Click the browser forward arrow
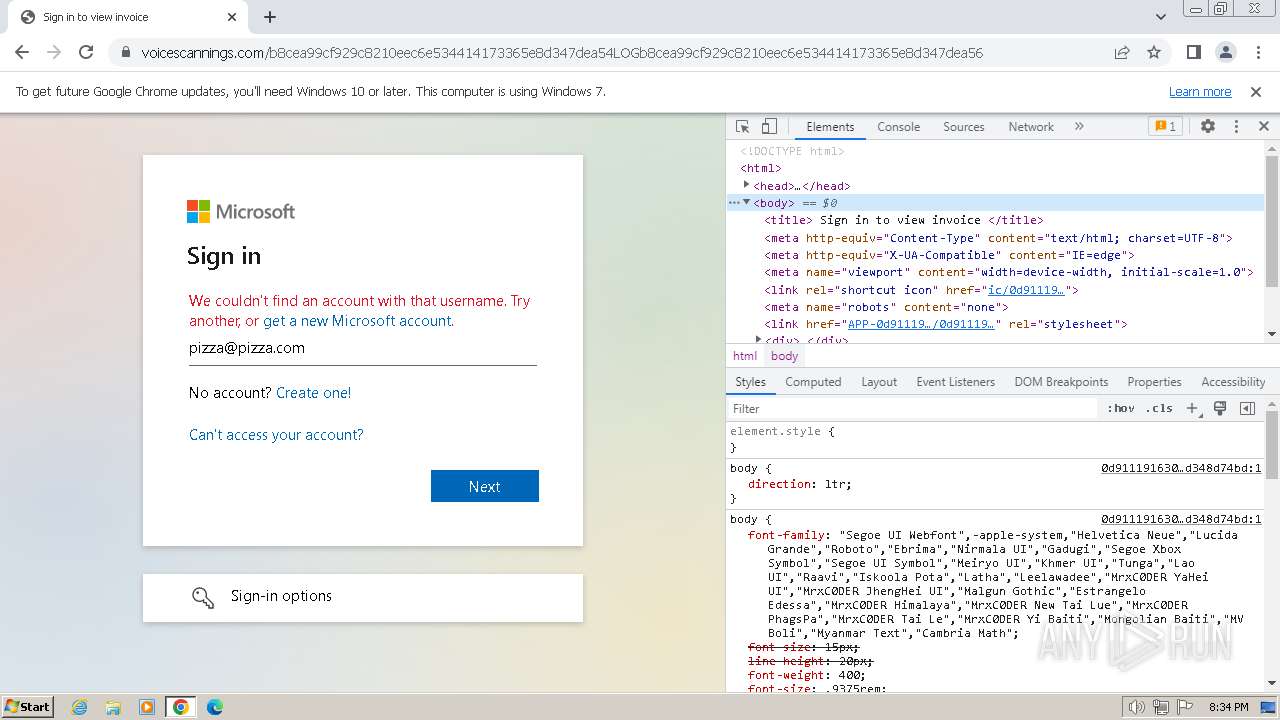Viewport: 1280px width, 720px height. tap(54, 53)
